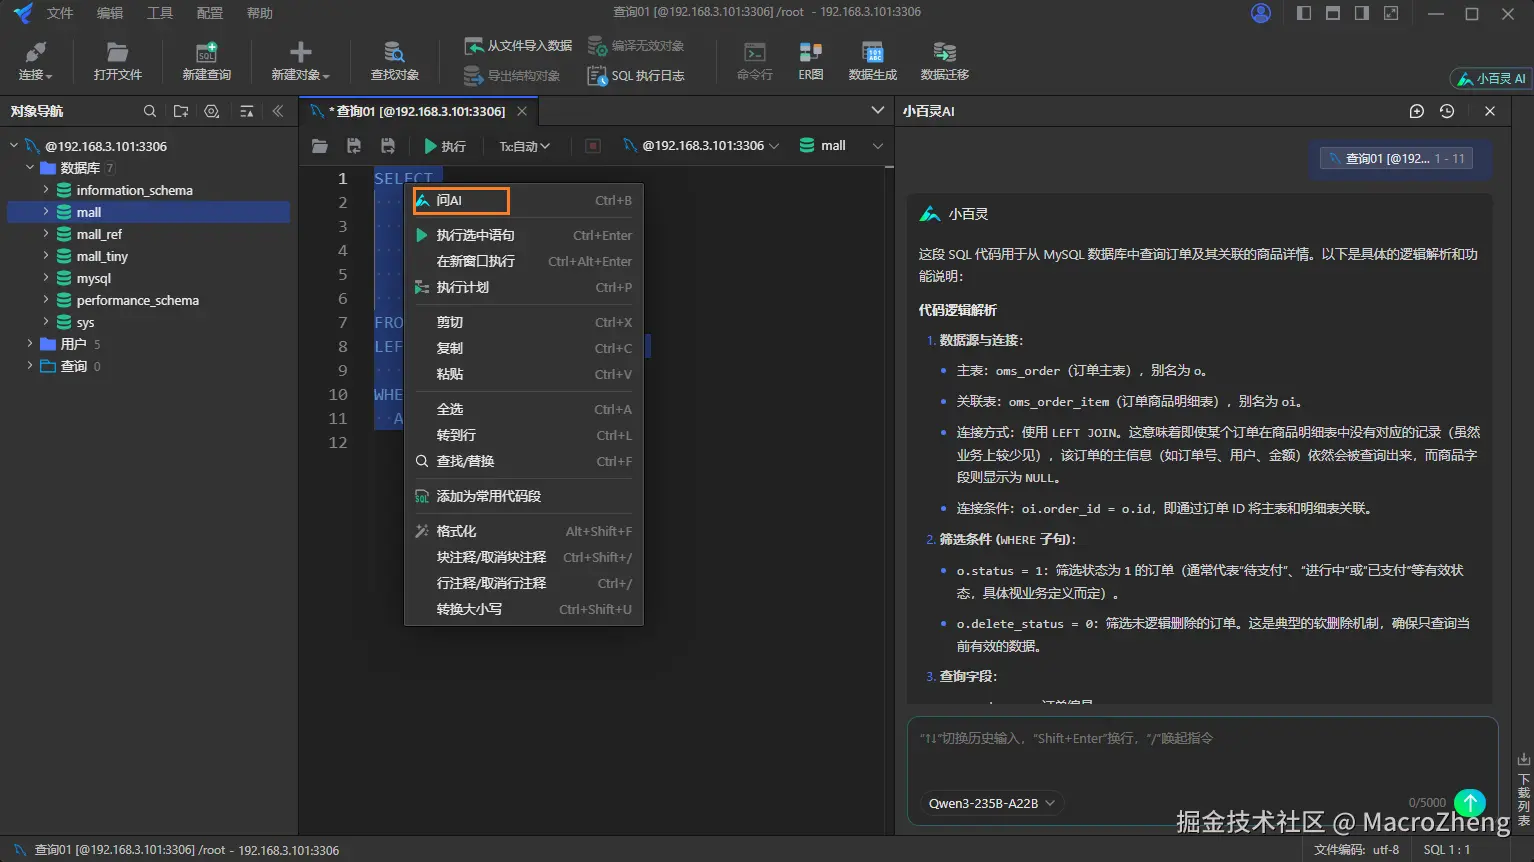The width and height of the screenshot is (1534, 862).
Task: Choose 执行选中语句 in the context menu
Action: 524,235
